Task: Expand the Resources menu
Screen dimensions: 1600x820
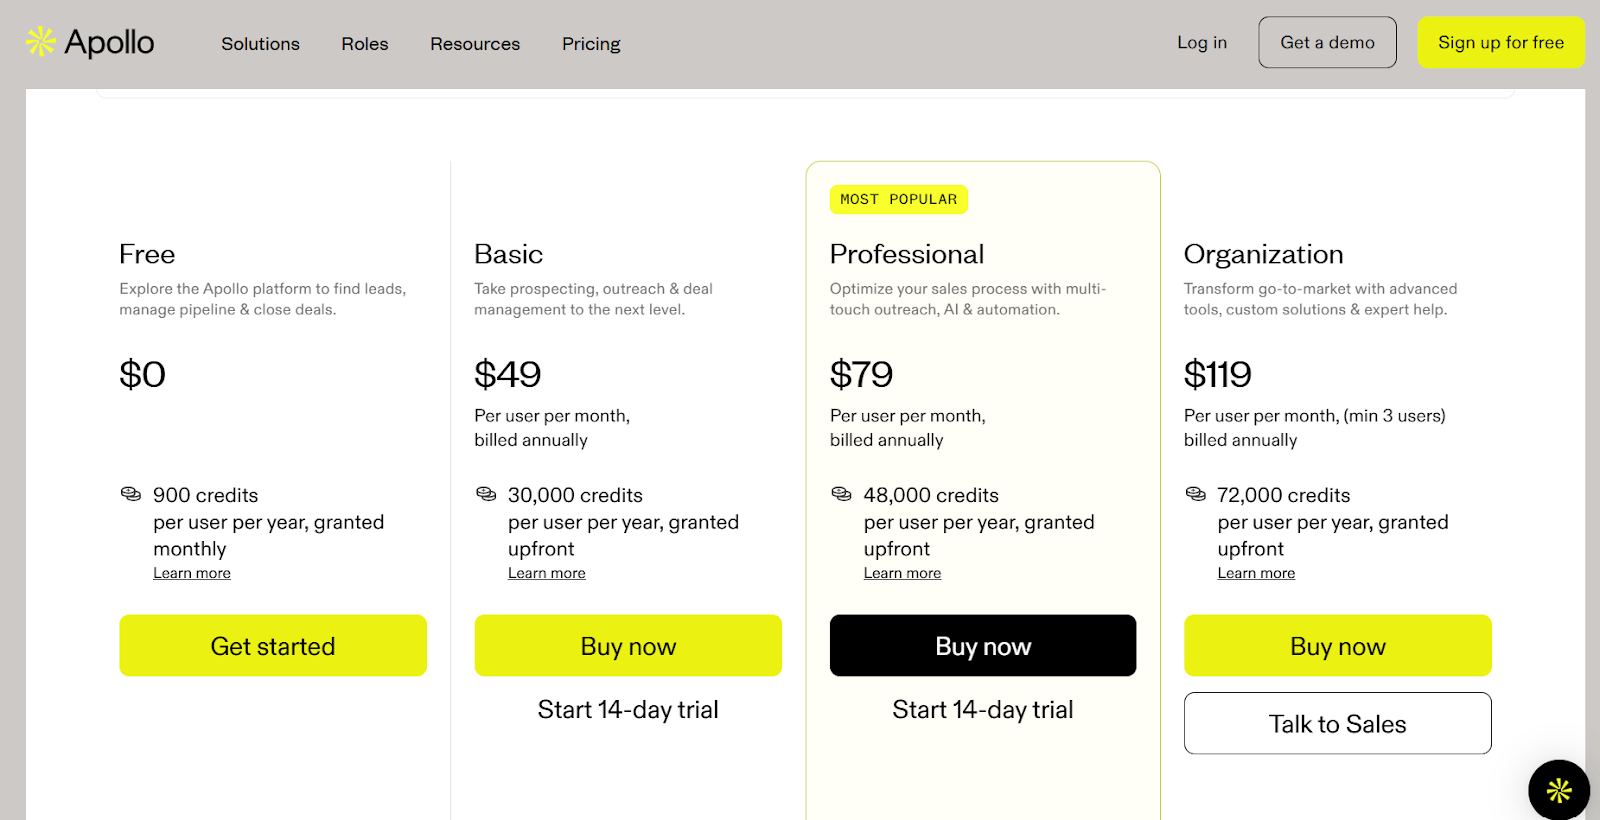Action: [475, 44]
